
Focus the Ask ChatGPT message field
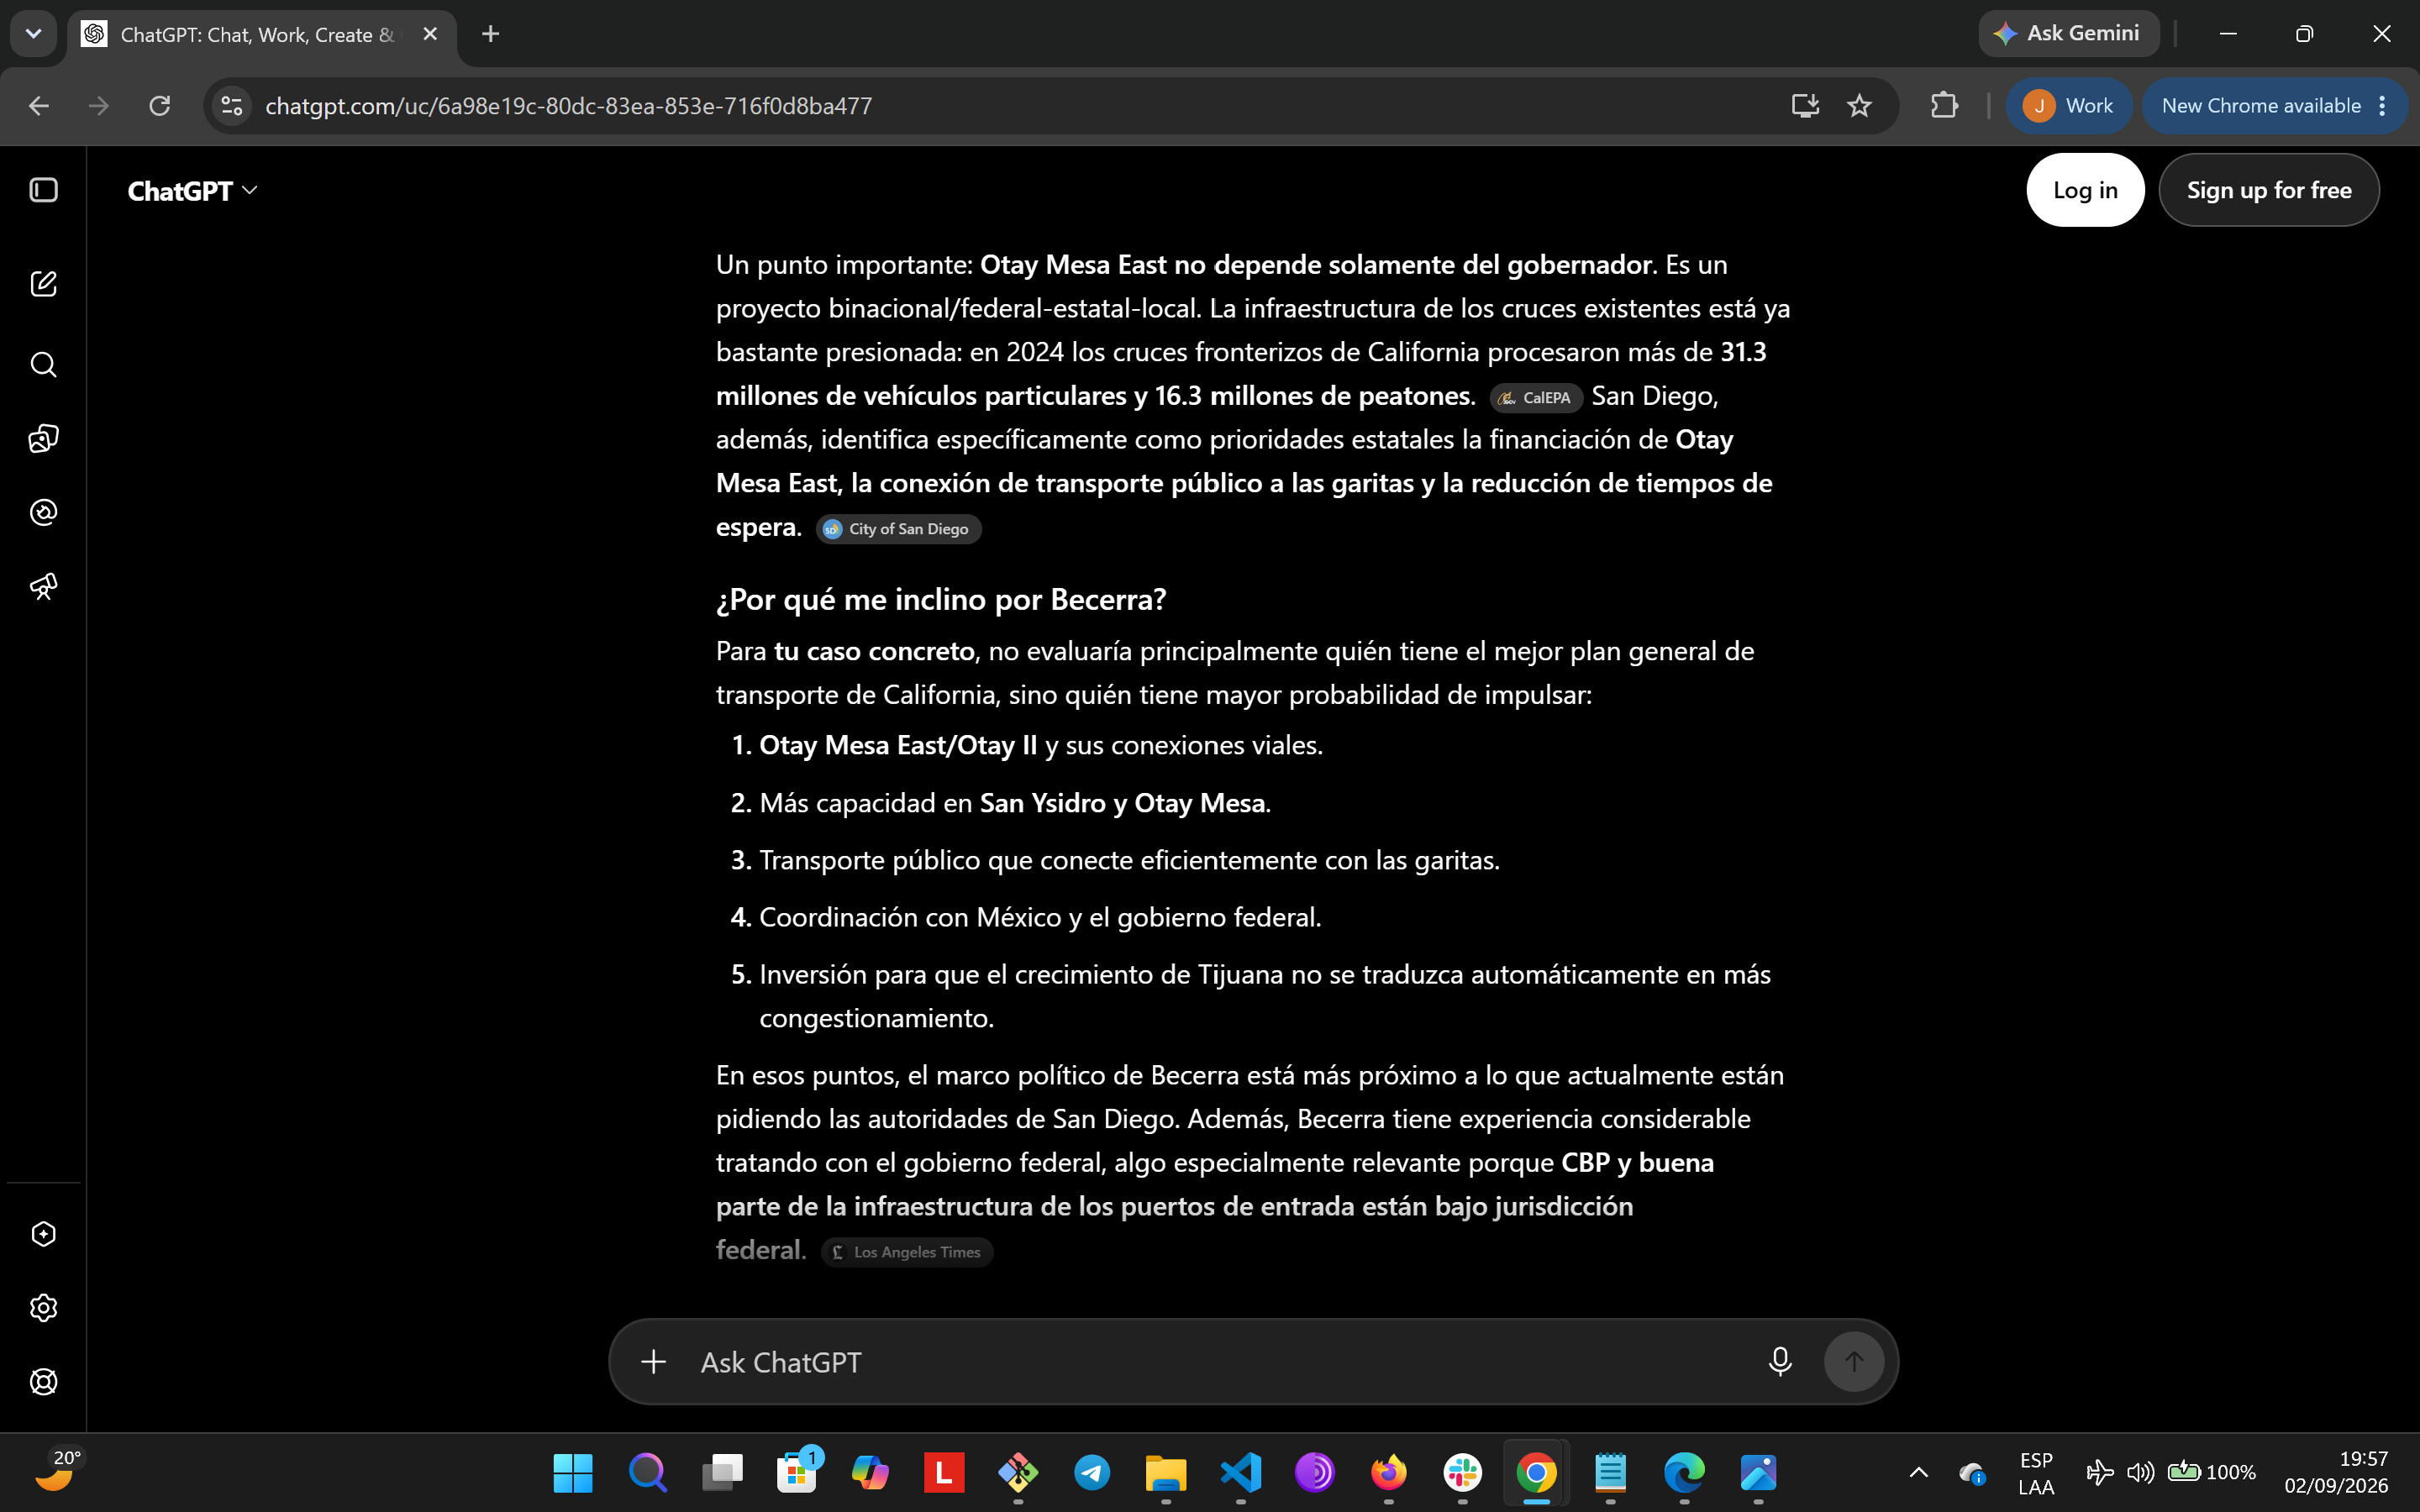pos(1220,1362)
